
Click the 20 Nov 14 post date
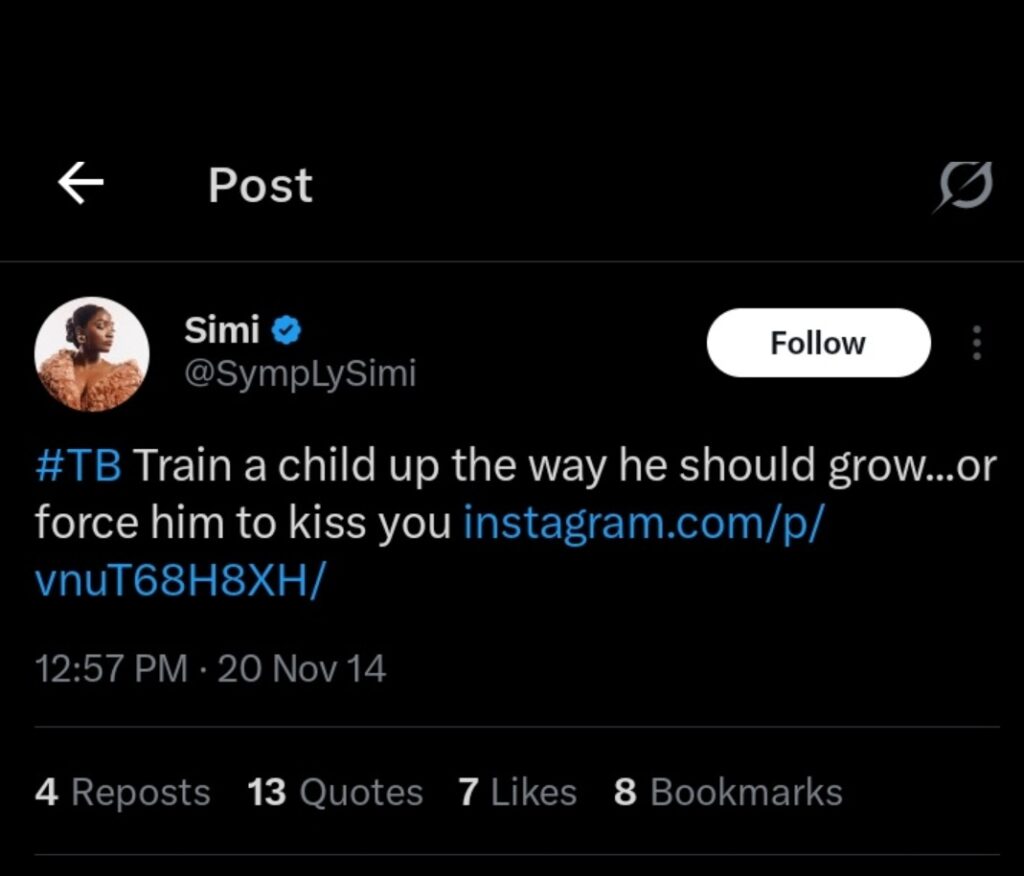301,668
